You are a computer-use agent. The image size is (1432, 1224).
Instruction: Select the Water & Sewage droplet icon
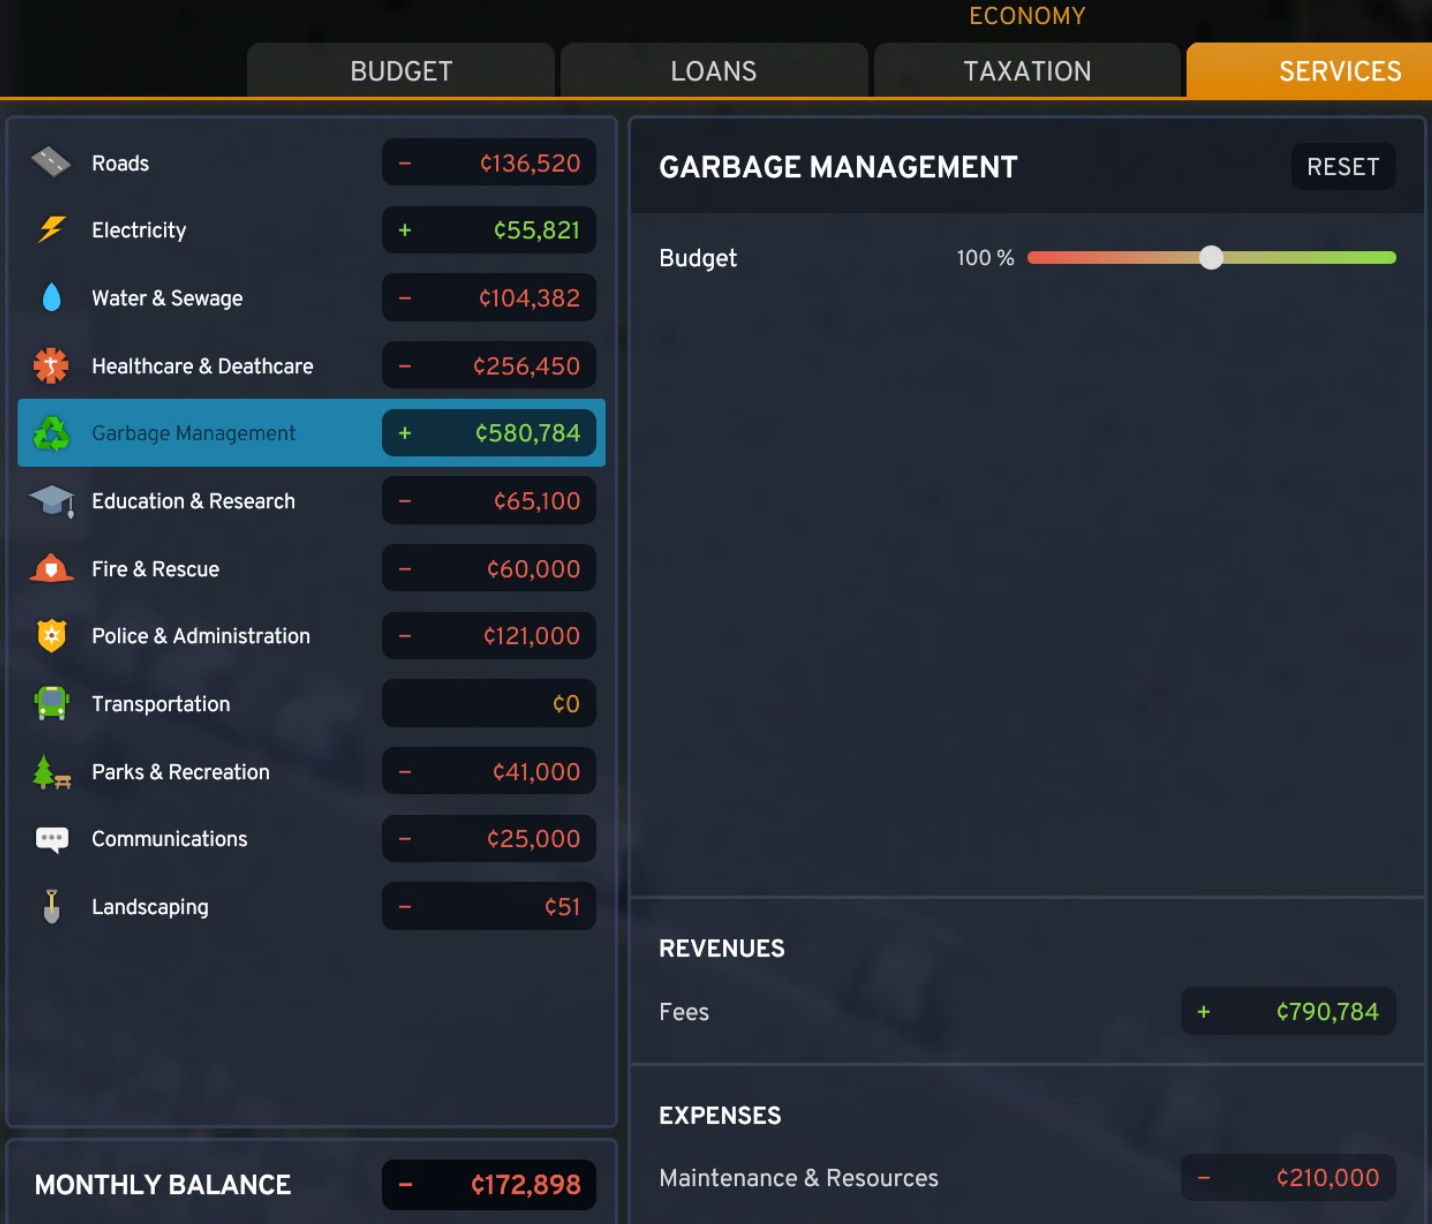(x=51, y=297)
